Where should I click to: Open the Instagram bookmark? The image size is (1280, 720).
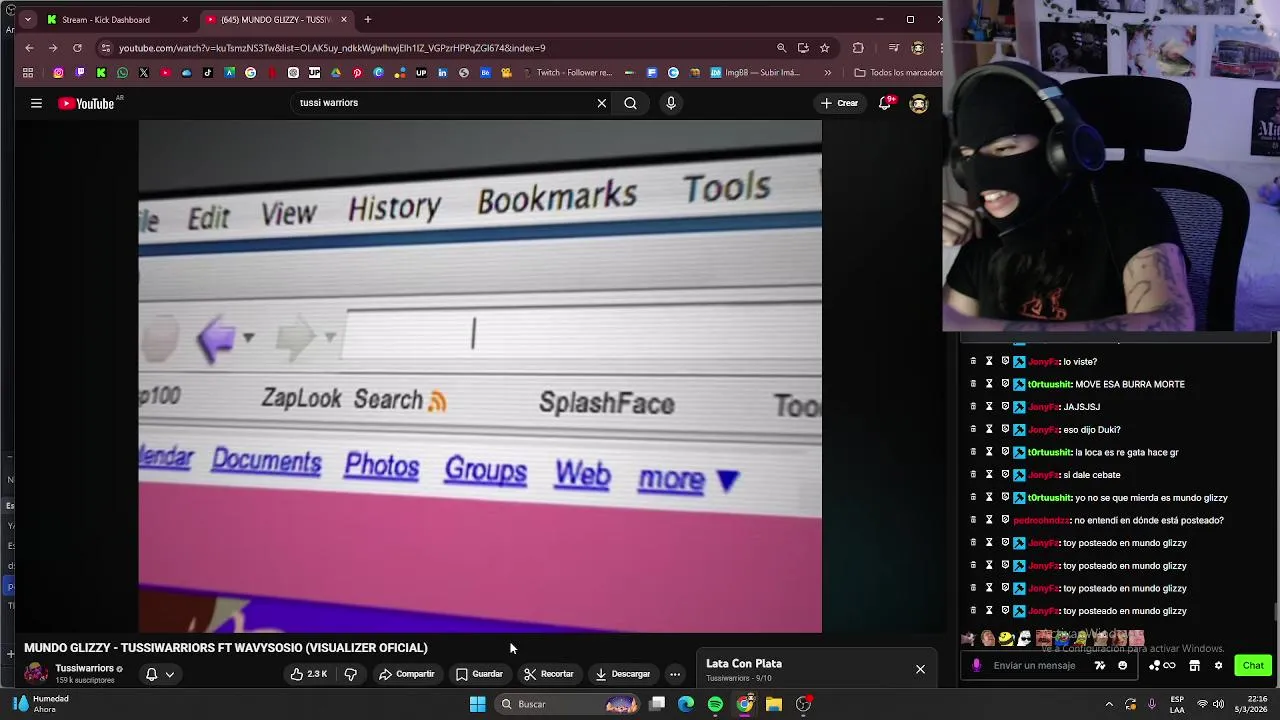pyautogui.click(x=58, y=73)
